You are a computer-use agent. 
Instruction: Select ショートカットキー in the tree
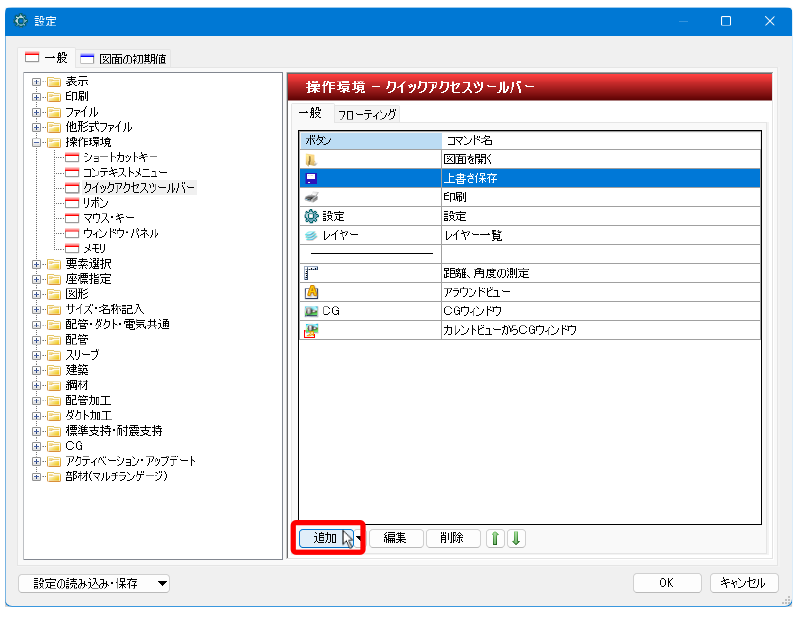click(120, 157)
